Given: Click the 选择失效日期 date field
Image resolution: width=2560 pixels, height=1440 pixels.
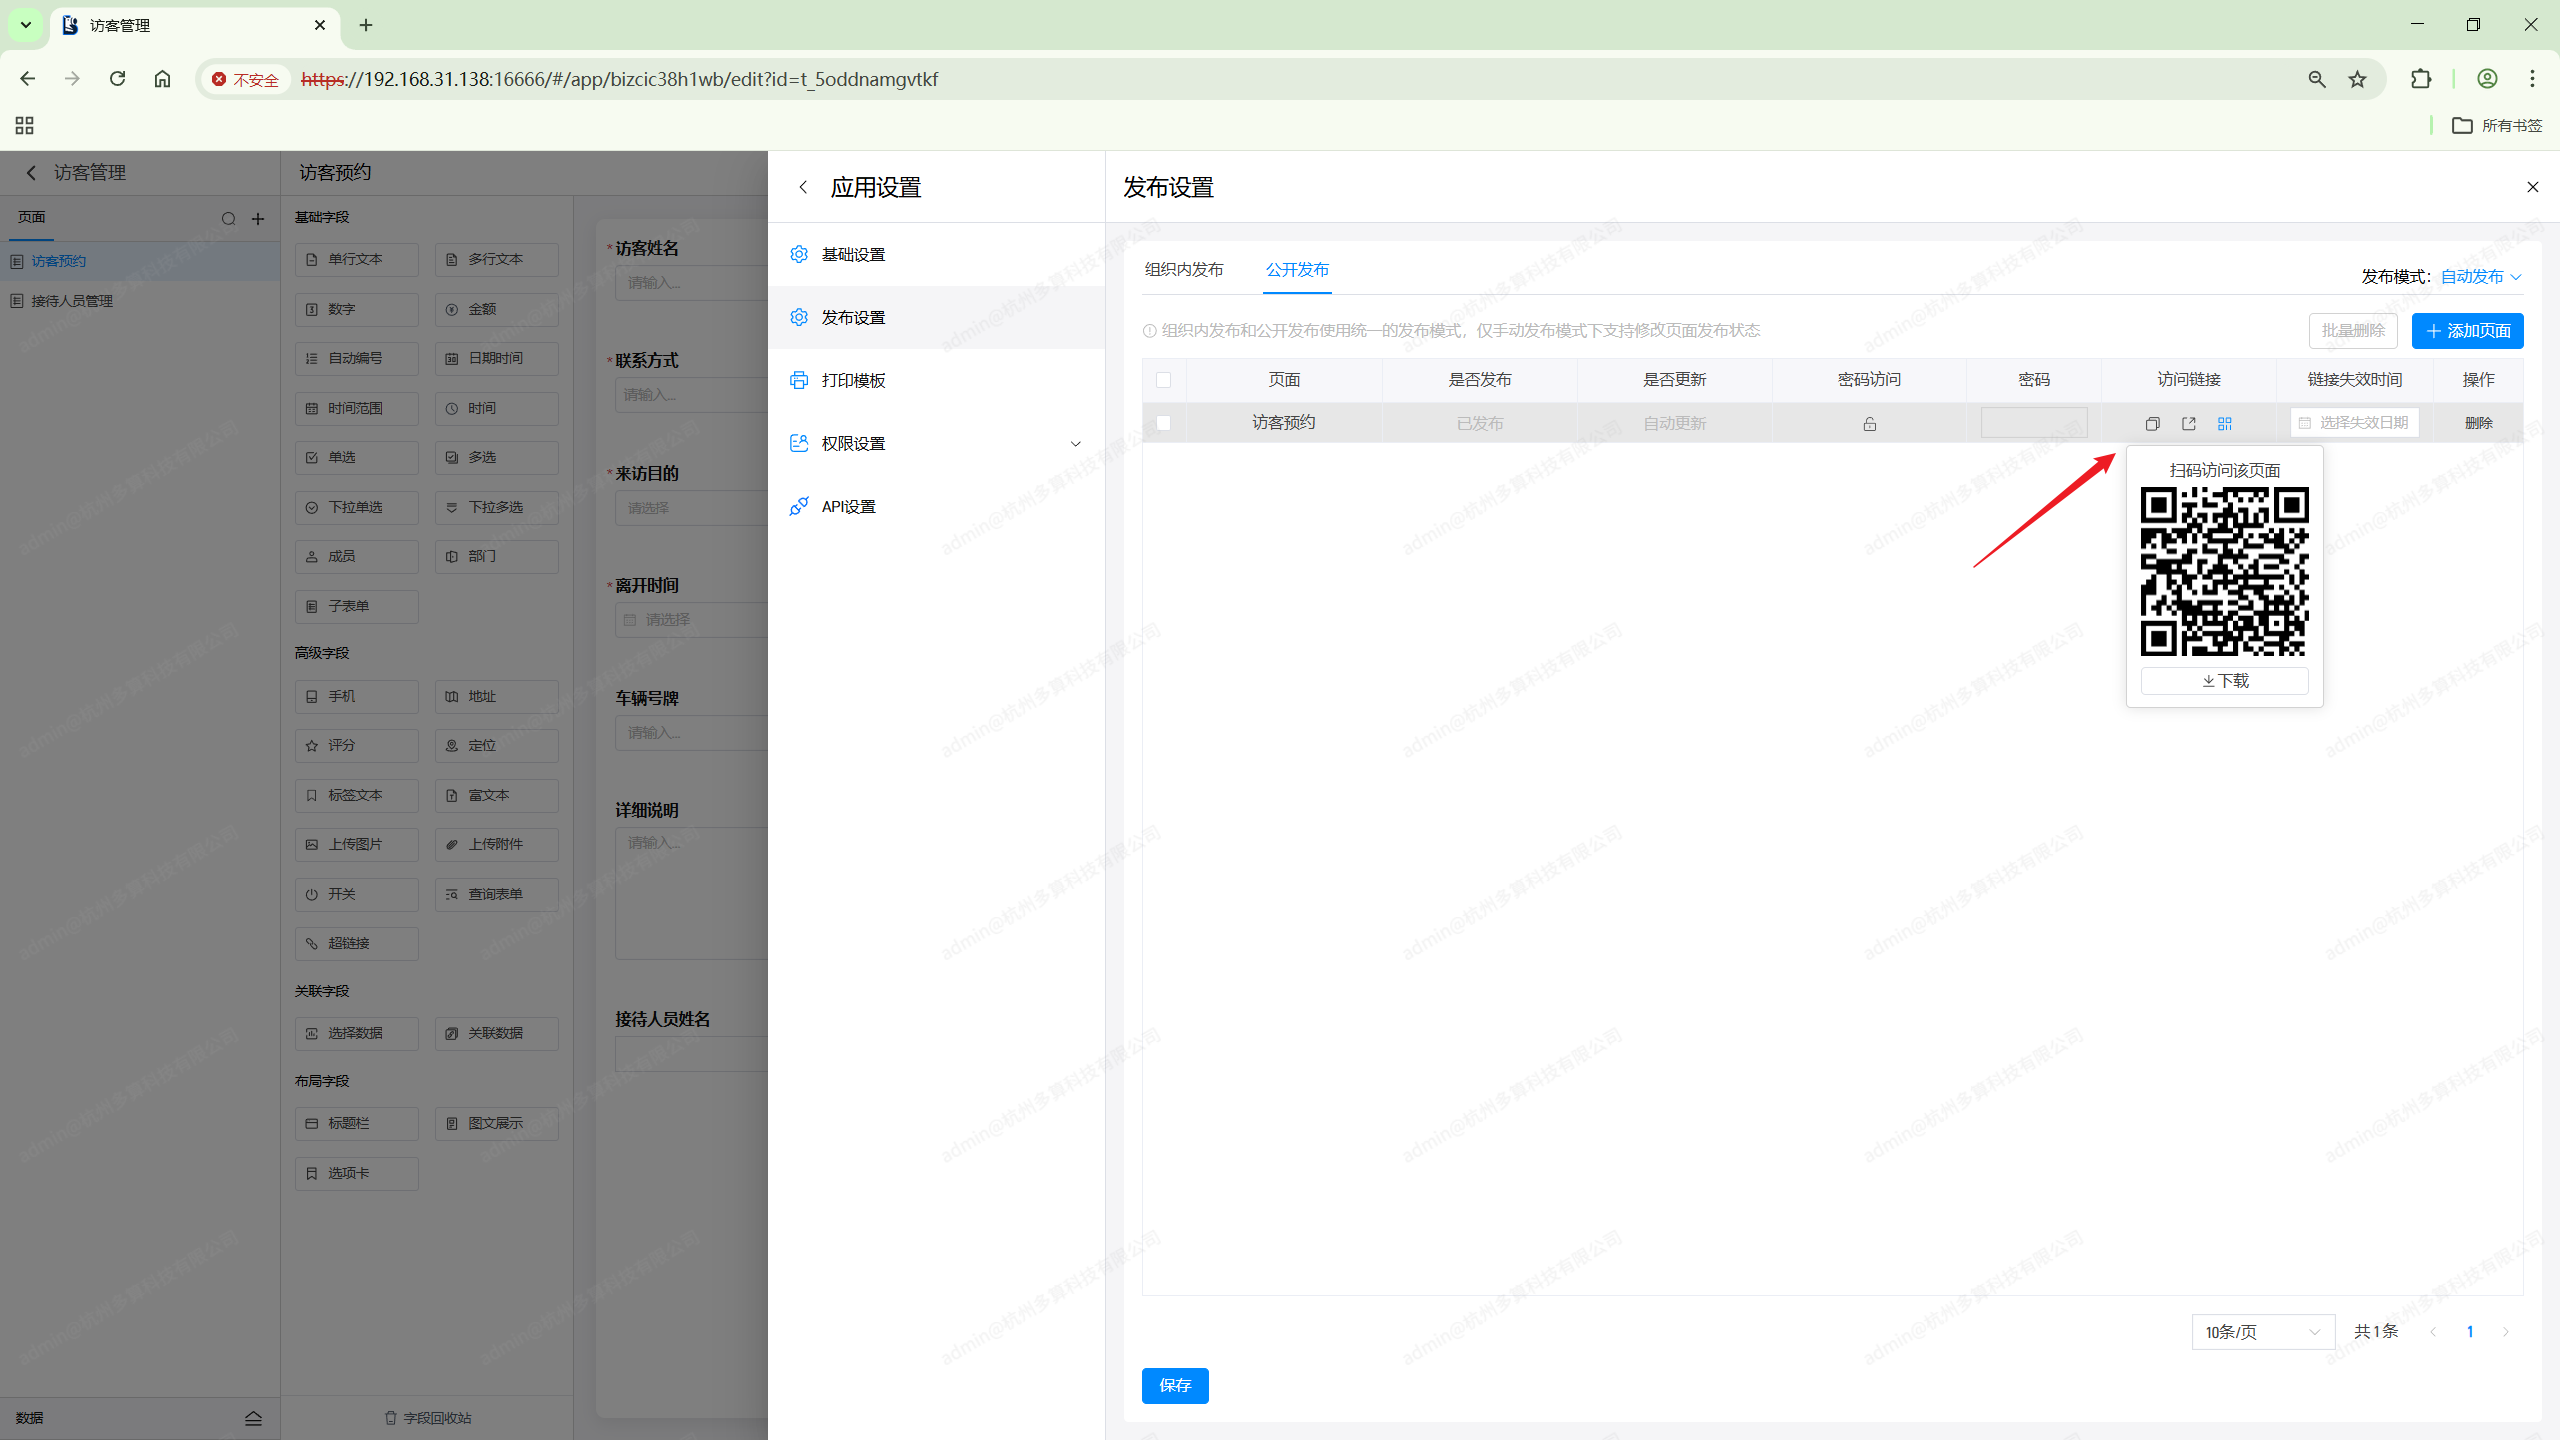Looking at the screenshot, I should 2355,423.
